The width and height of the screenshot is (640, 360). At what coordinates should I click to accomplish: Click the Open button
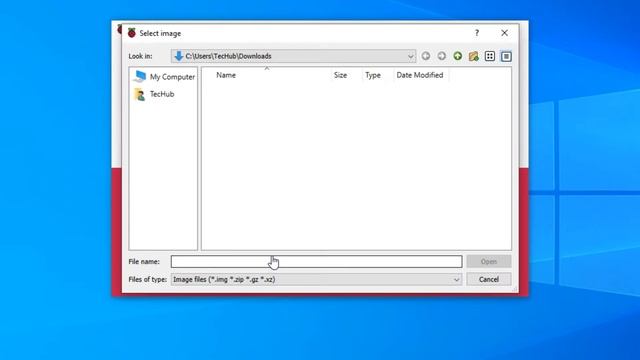click(x=489, y=262)
